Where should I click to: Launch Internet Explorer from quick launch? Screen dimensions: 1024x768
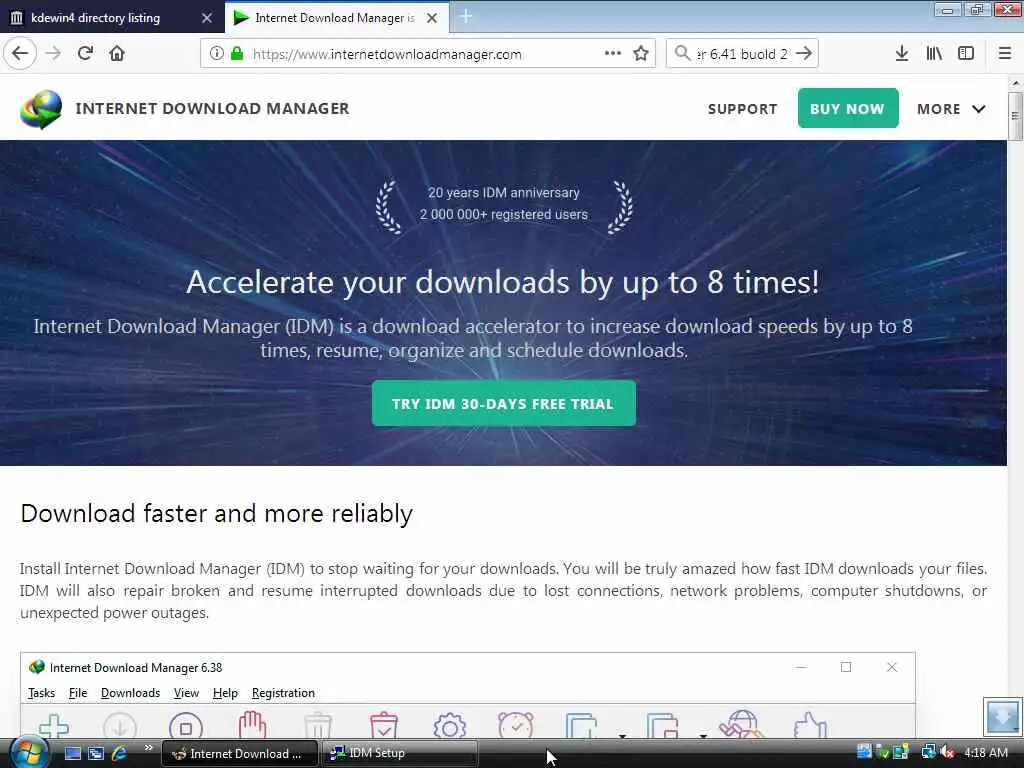click(x=119, y=753)
